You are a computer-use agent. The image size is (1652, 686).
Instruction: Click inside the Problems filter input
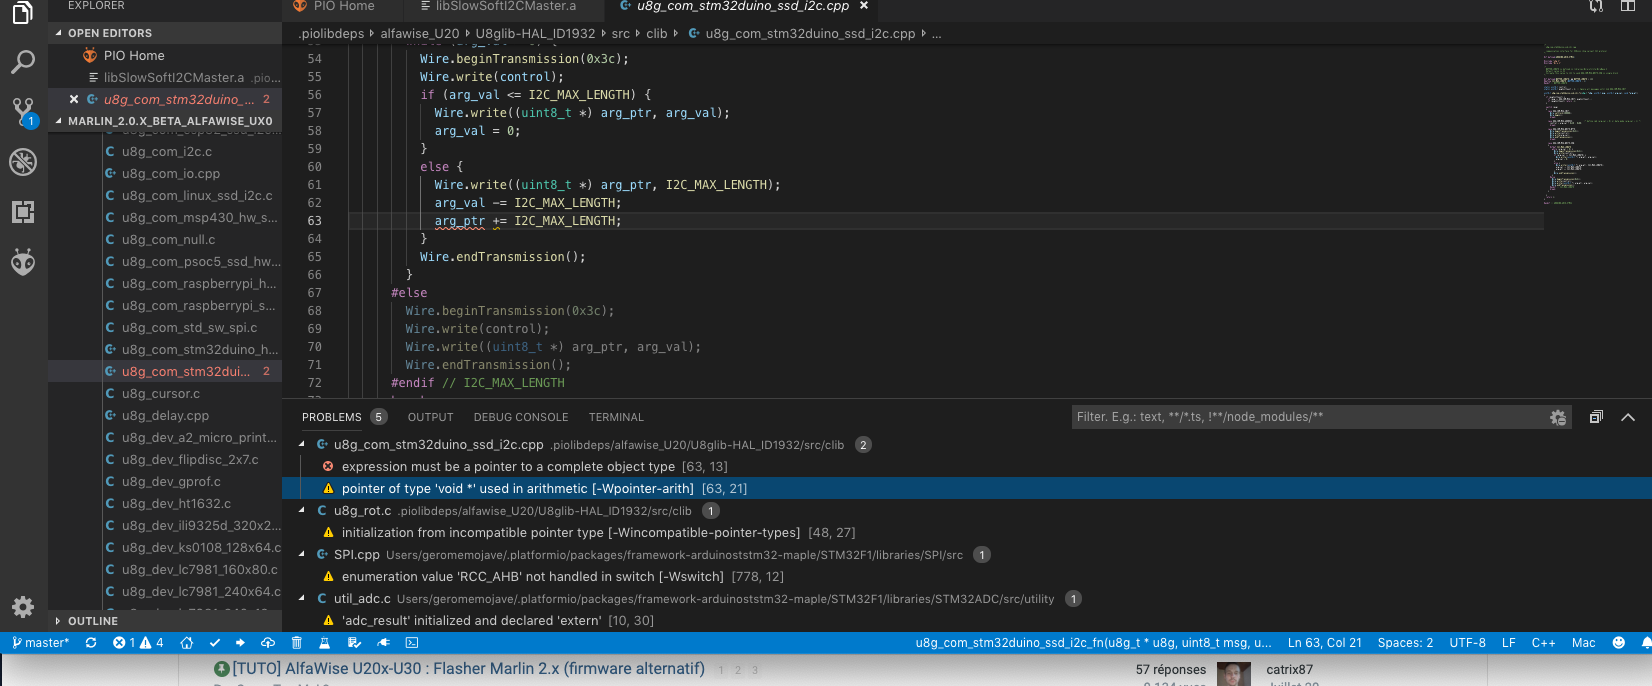tap(1310, 417)
